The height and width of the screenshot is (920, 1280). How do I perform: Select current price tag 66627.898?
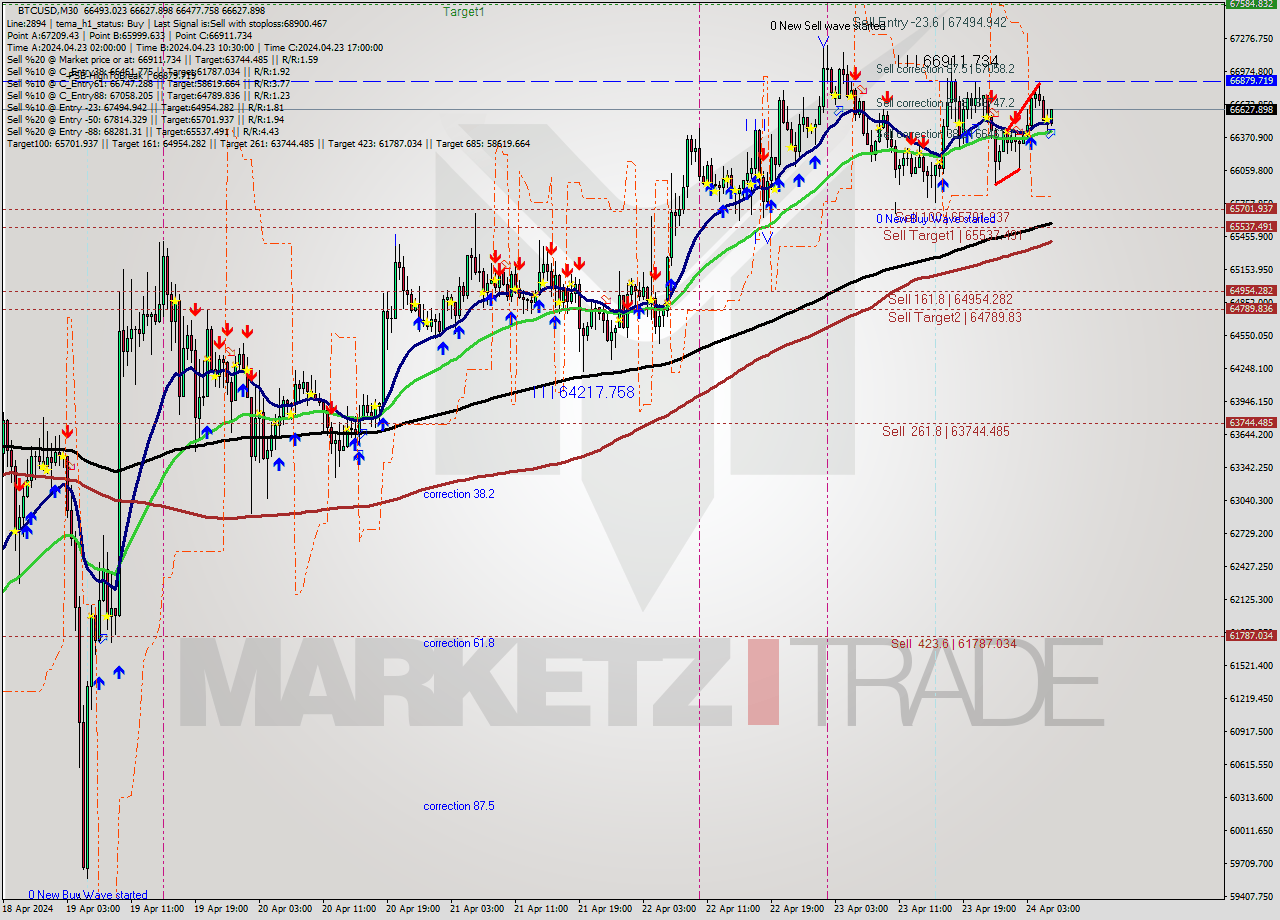coord(1250,109)
